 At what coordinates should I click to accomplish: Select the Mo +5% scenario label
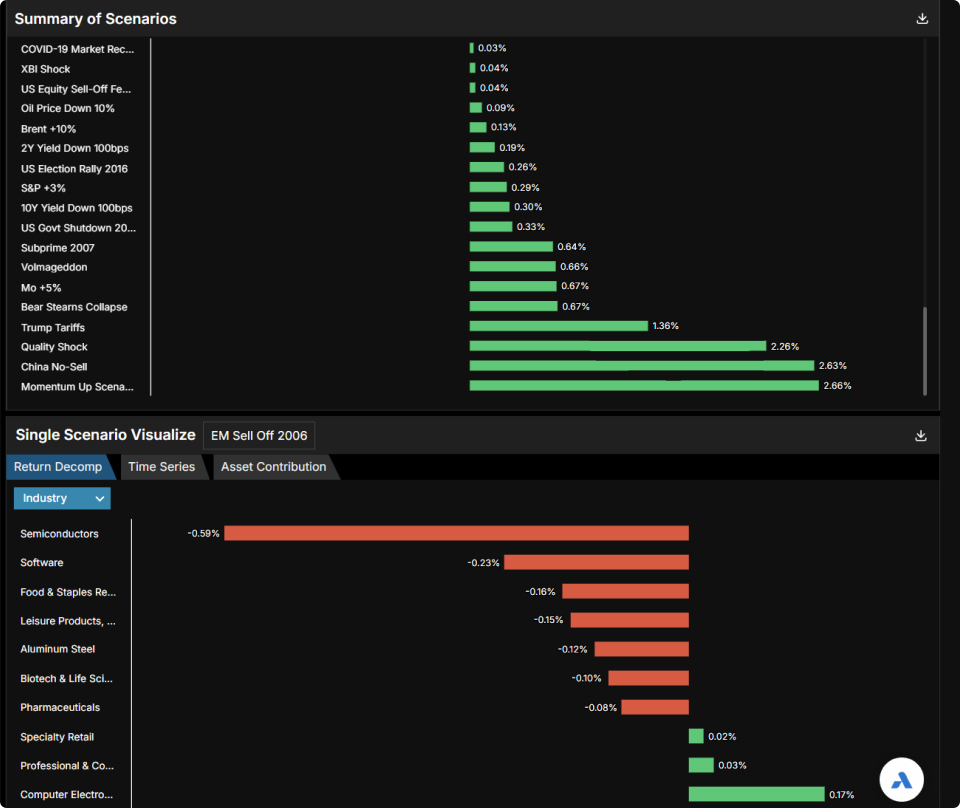[41, 288]
